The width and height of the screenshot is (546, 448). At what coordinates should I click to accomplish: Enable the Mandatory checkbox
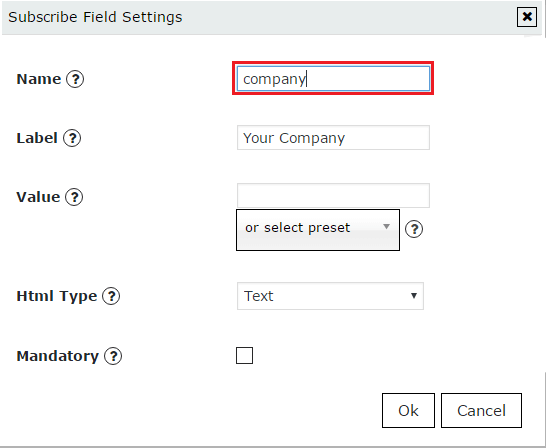(x=244, y=355)
